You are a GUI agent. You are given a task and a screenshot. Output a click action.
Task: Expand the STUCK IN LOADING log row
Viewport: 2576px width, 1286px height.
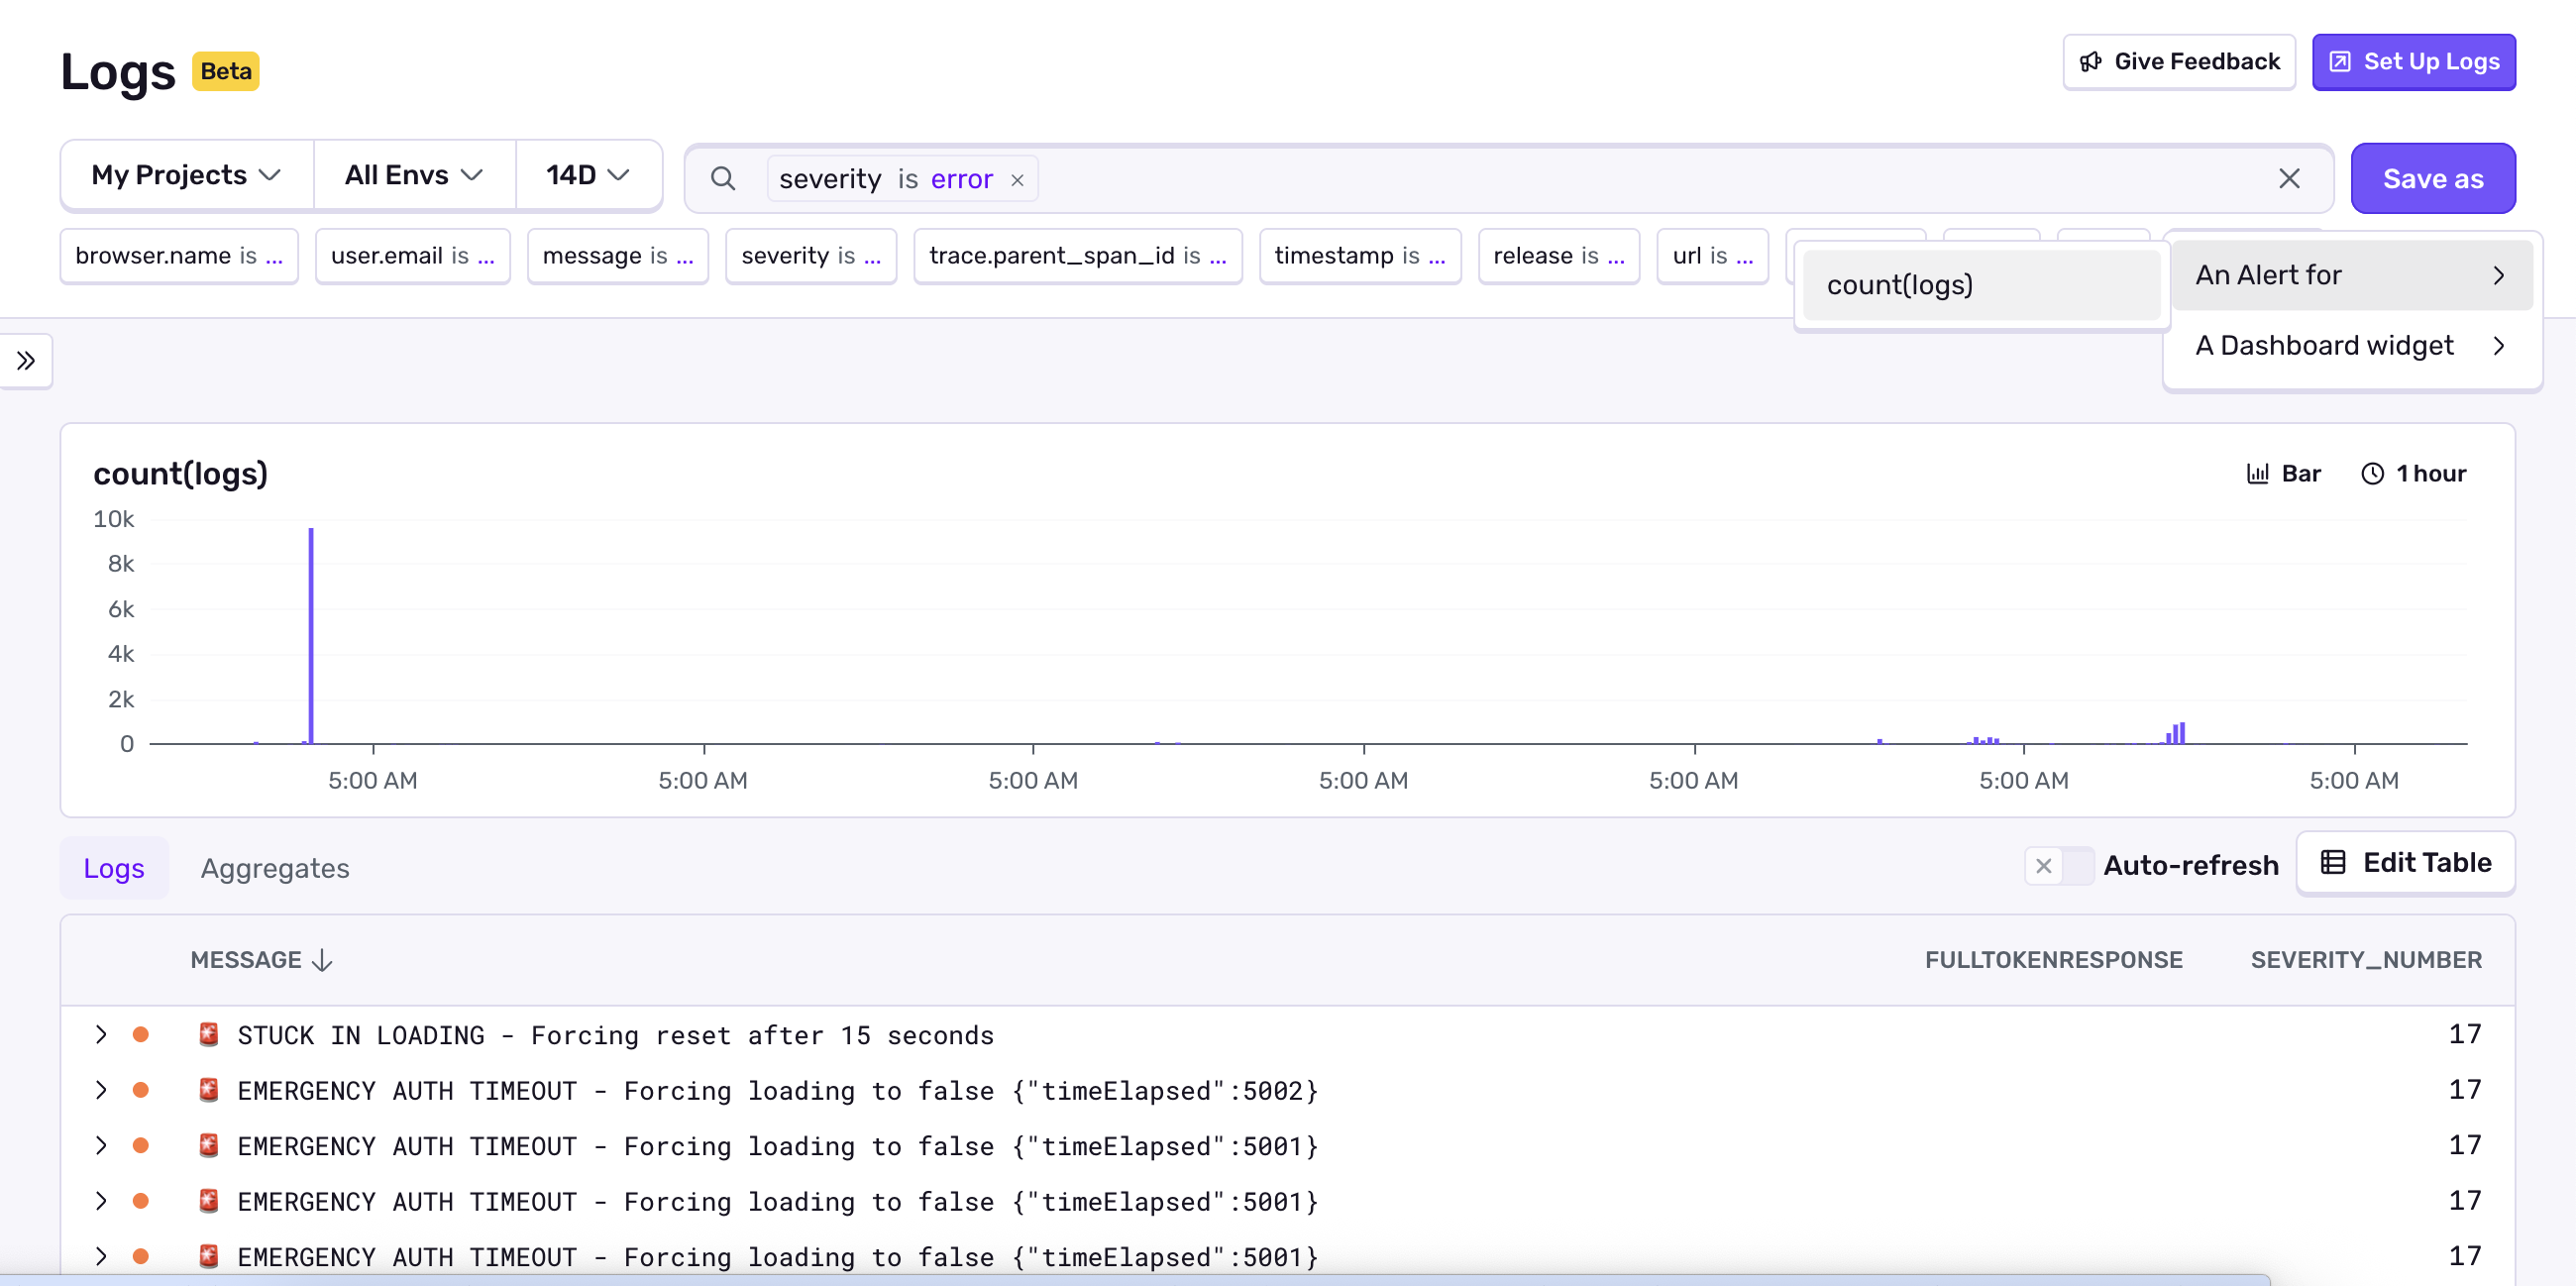pos(101,1035)
